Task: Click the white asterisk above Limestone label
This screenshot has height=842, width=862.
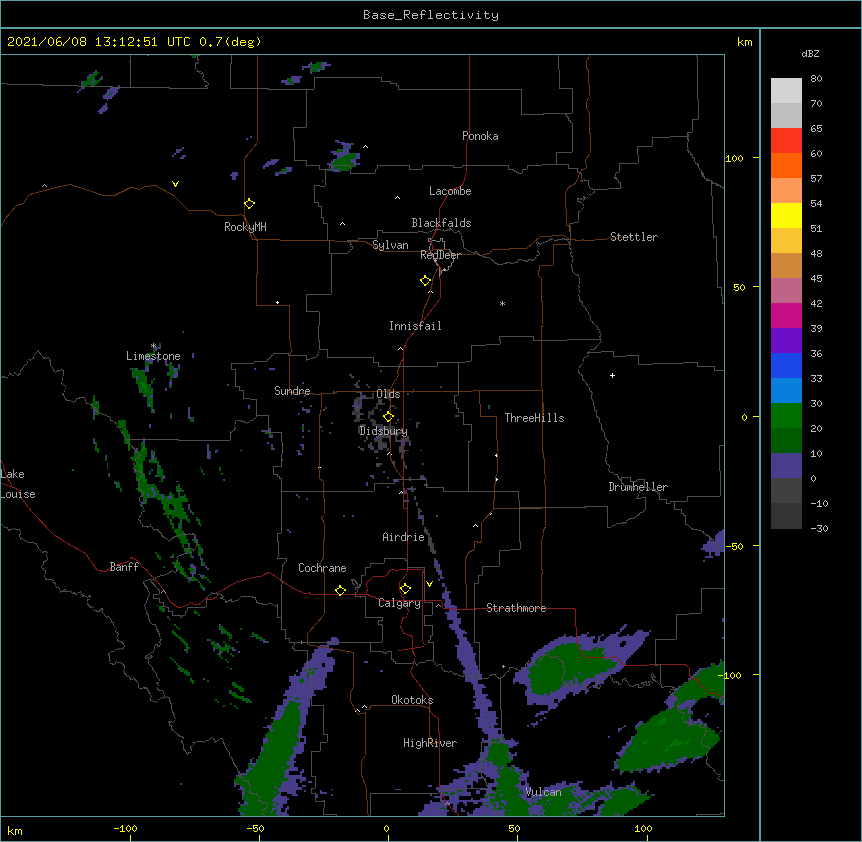Action: point(153,346)
